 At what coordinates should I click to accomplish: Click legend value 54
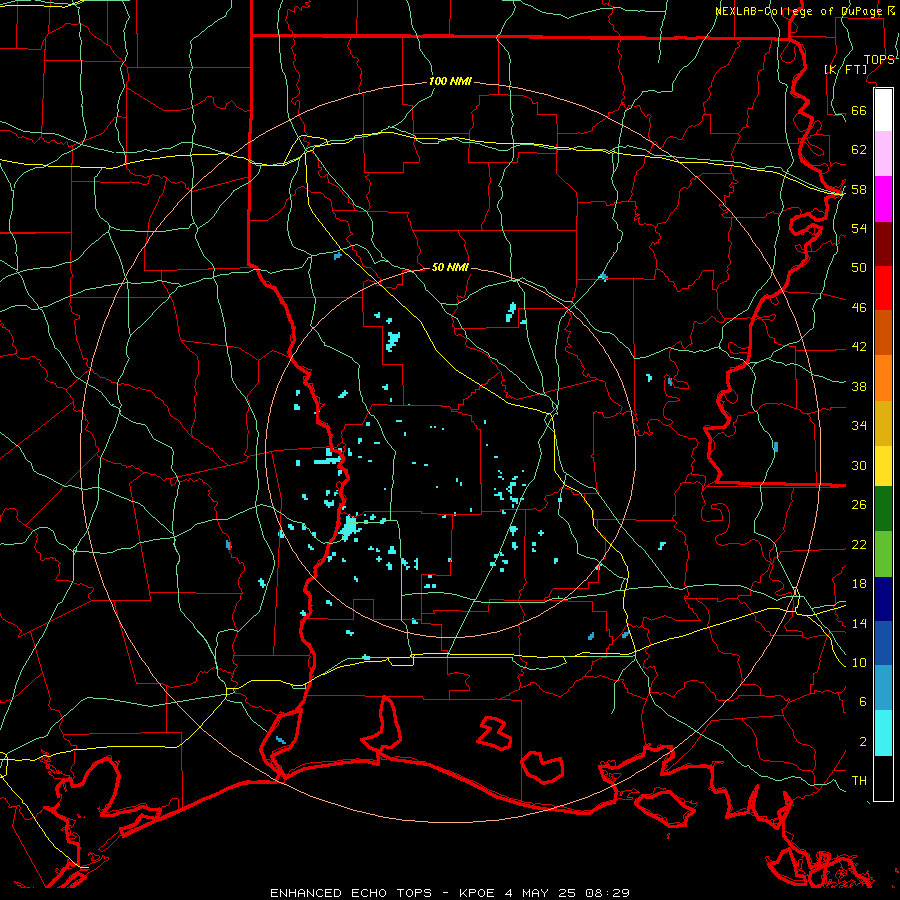click(x=859, y=228)
